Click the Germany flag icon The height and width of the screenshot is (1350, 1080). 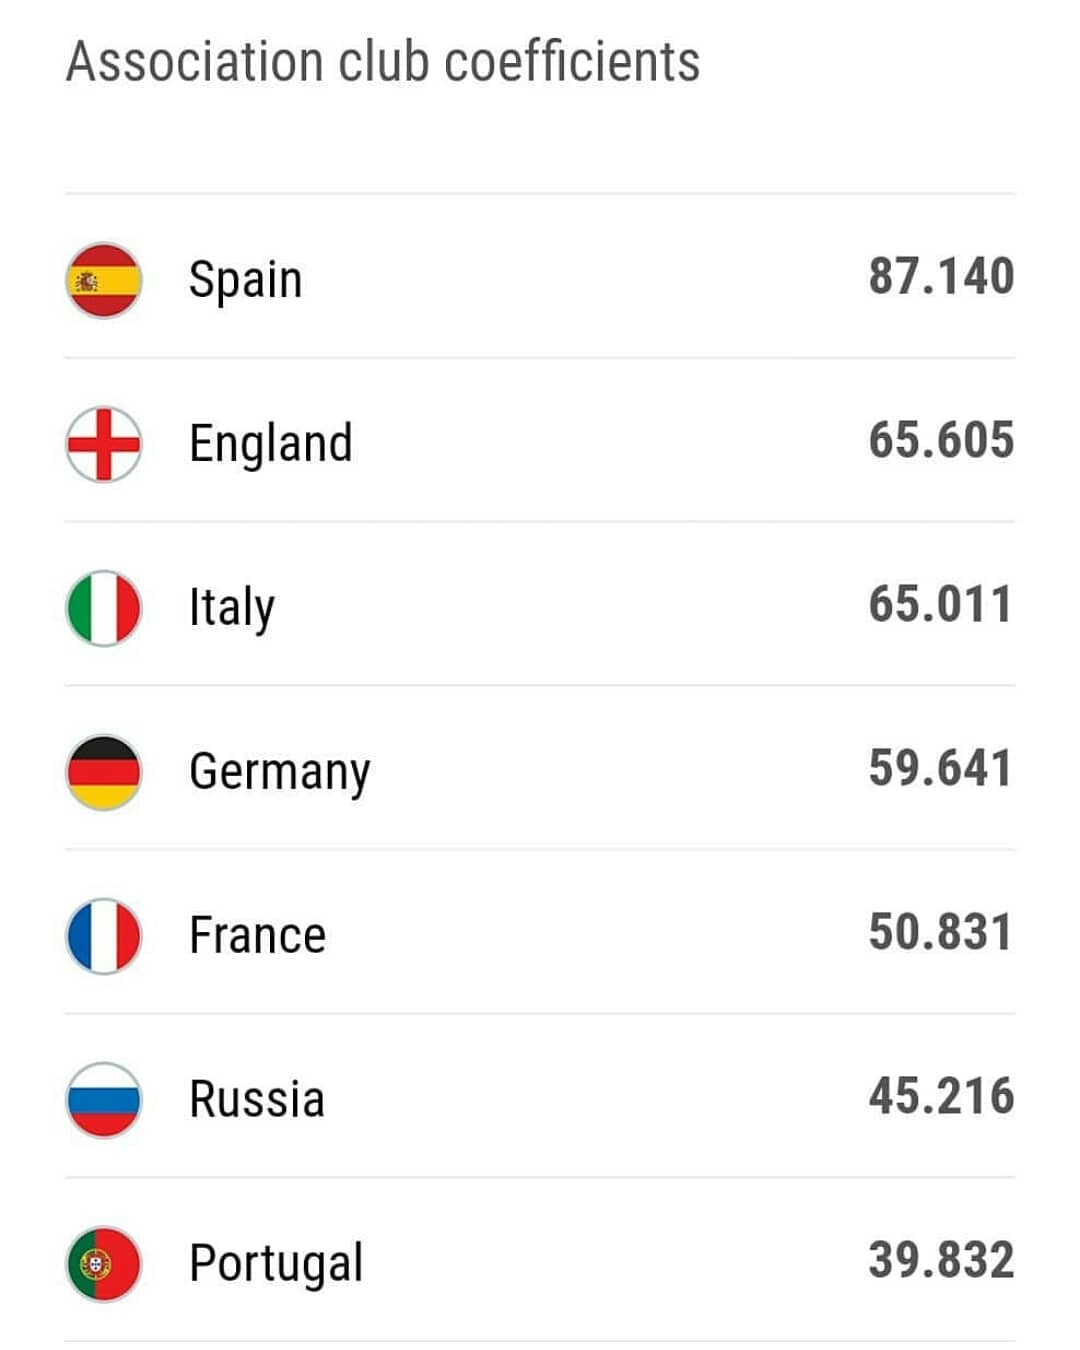(x=104, y=772)
